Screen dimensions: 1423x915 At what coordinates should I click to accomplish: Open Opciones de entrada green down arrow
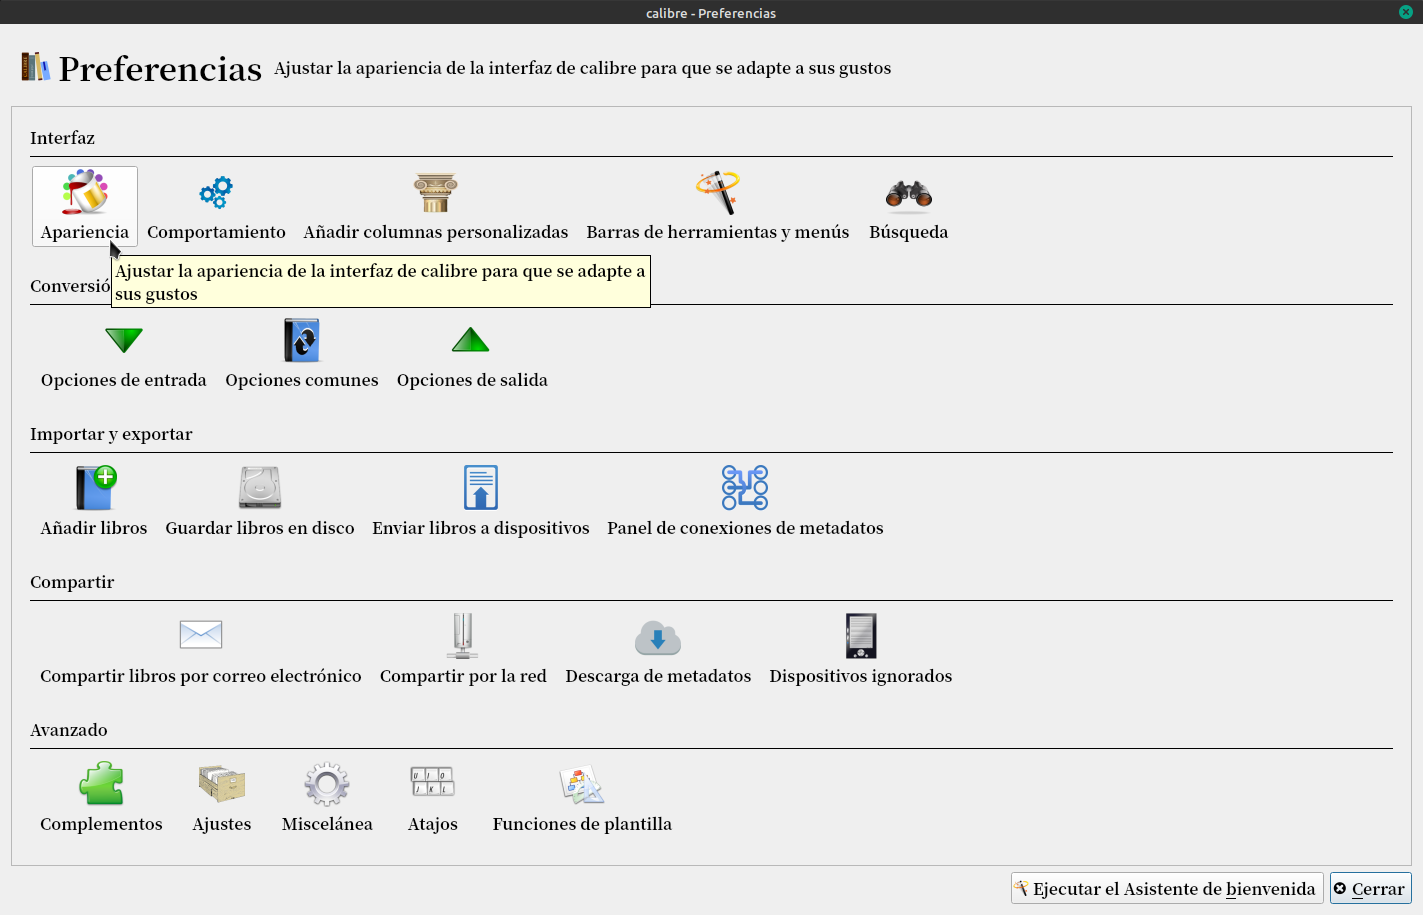[x=124, y=340]
